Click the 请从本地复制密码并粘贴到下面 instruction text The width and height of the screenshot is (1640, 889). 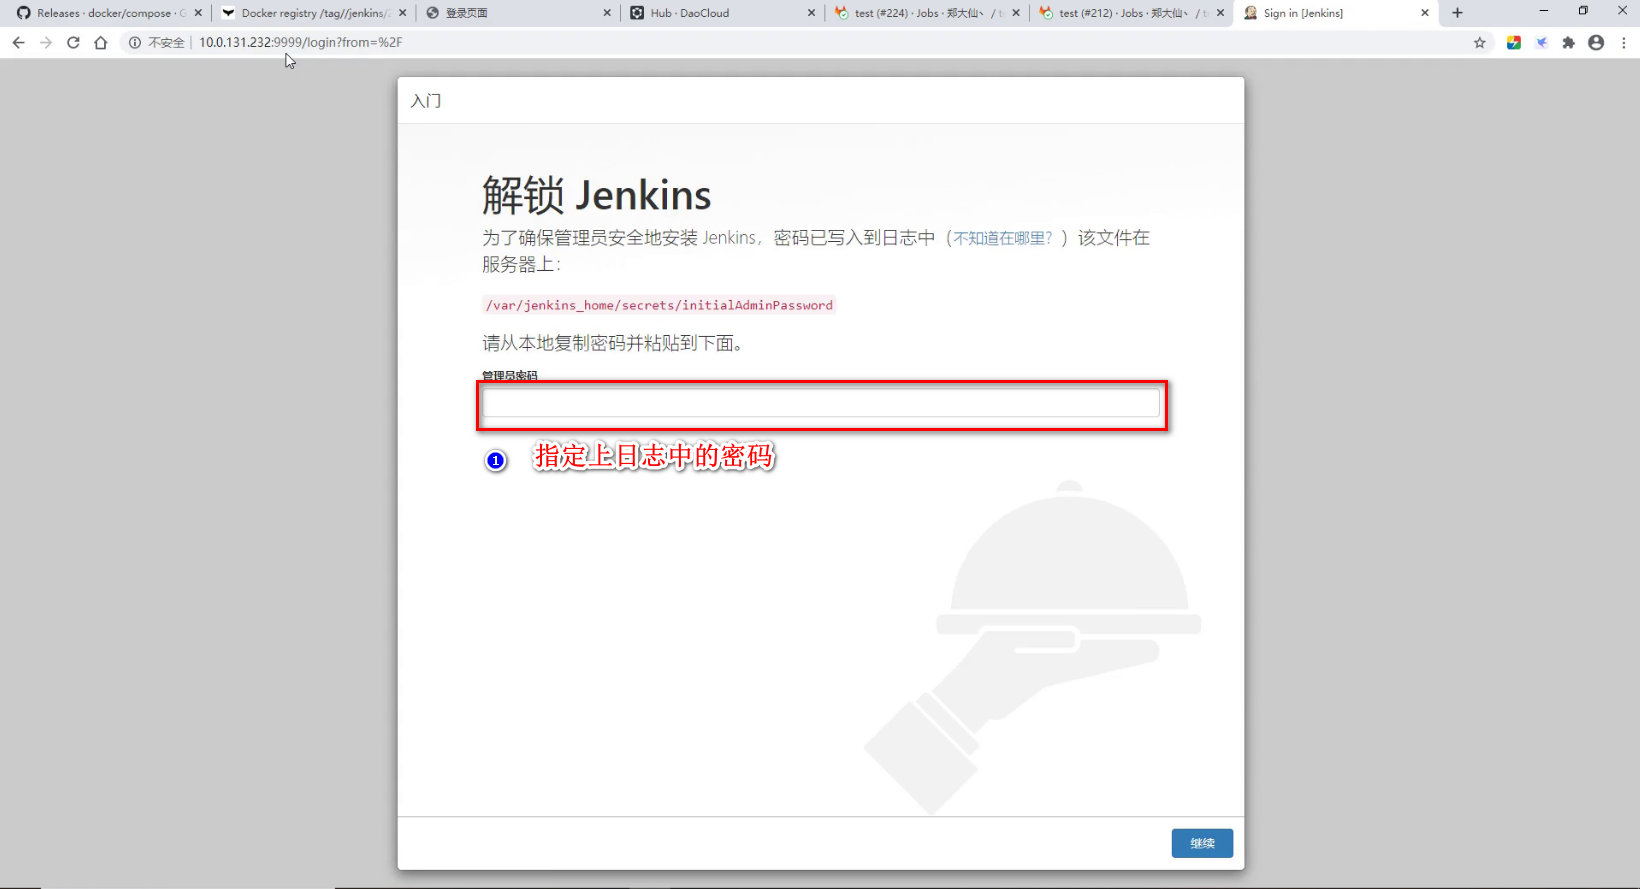pos(613,343)
